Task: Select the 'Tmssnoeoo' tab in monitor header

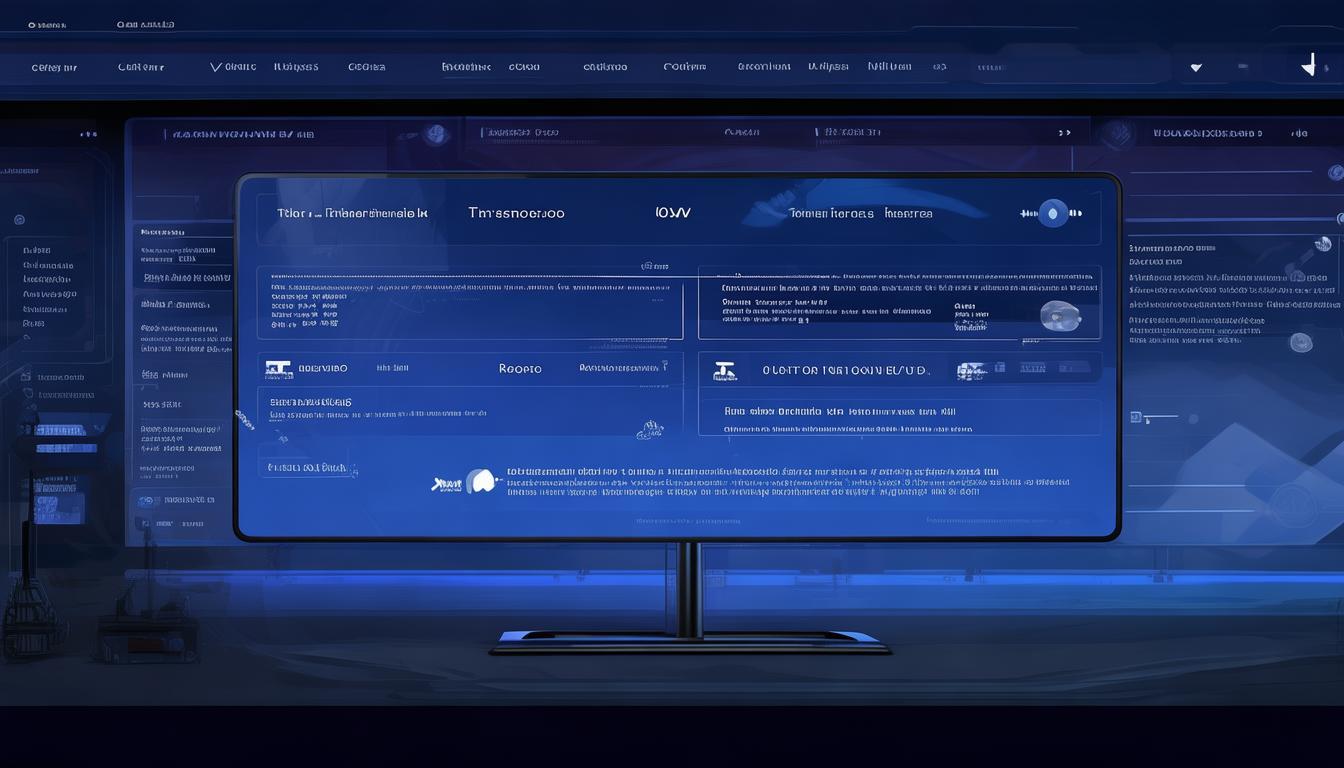Action: tap(516, 213)
